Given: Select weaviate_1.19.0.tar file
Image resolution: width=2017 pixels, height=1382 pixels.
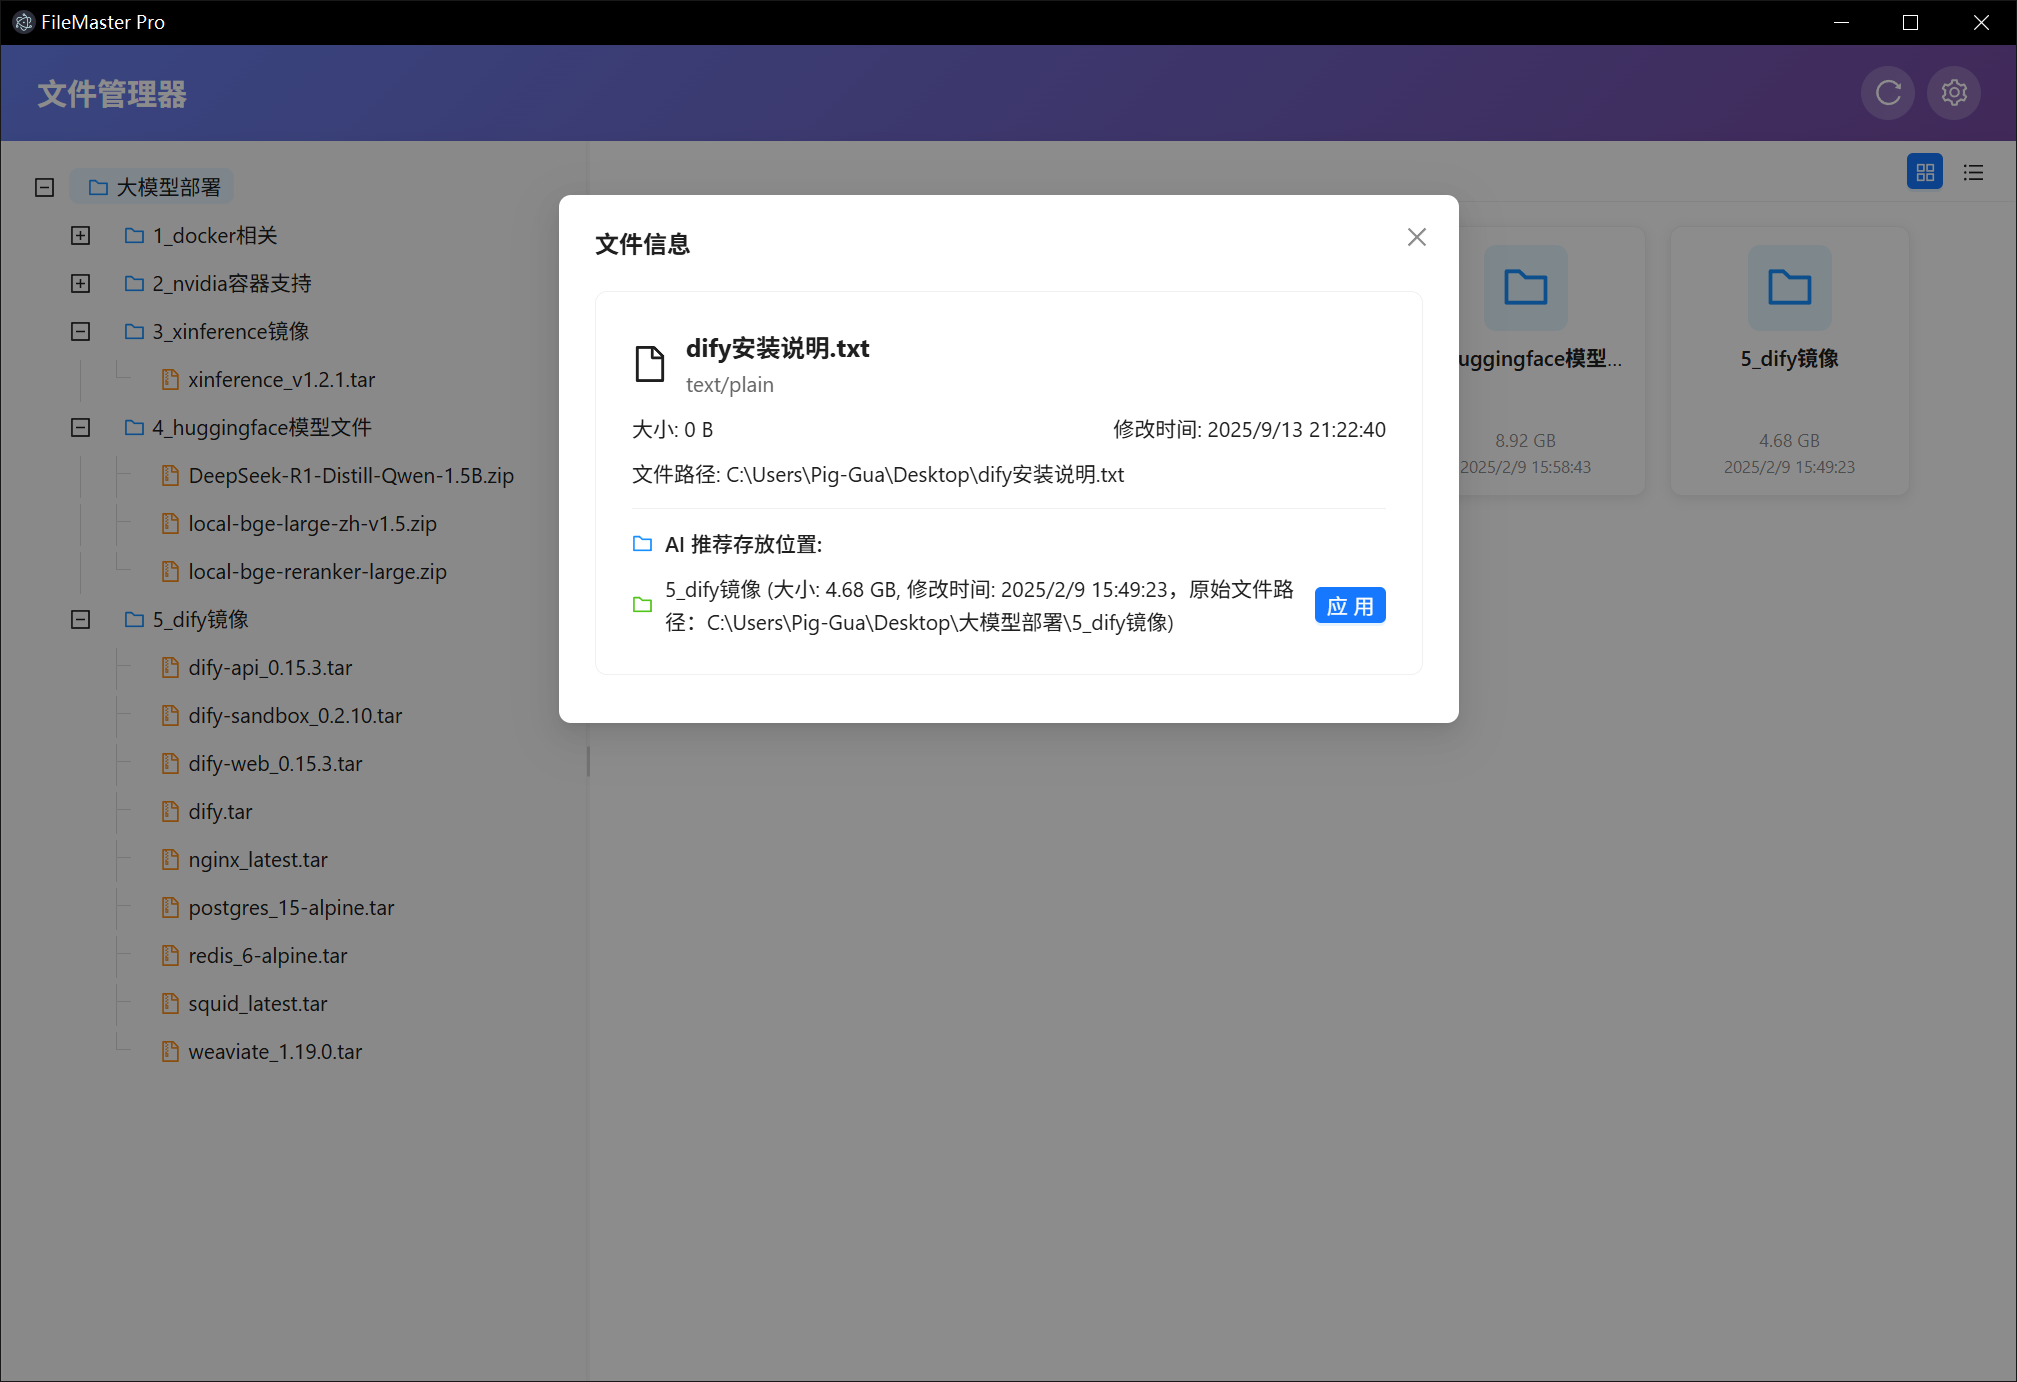Looking at the screenshot, I should [261, 1051].
